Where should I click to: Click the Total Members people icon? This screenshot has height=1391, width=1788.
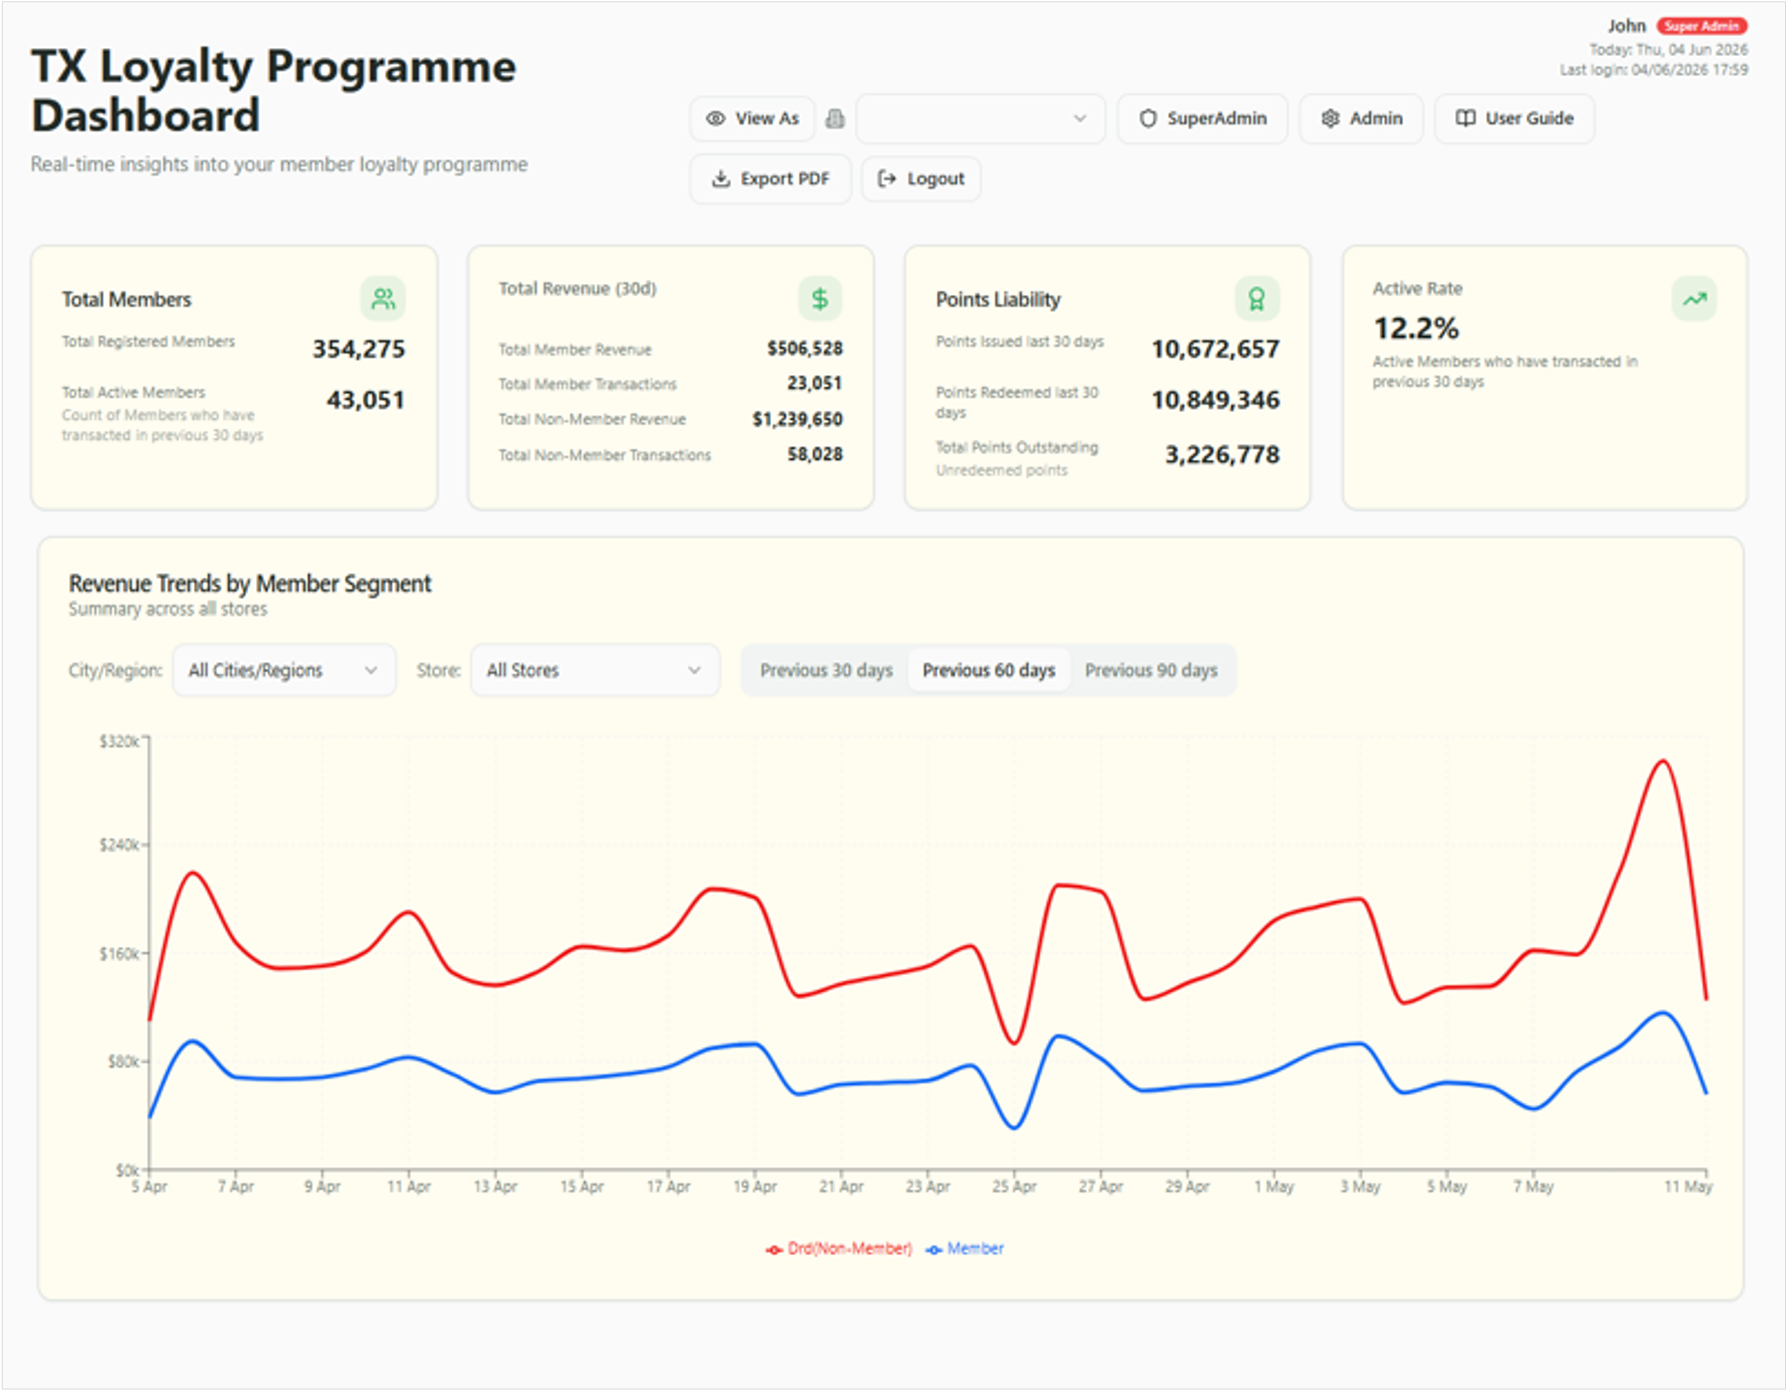pyautogui.click(x=383, y=298)
